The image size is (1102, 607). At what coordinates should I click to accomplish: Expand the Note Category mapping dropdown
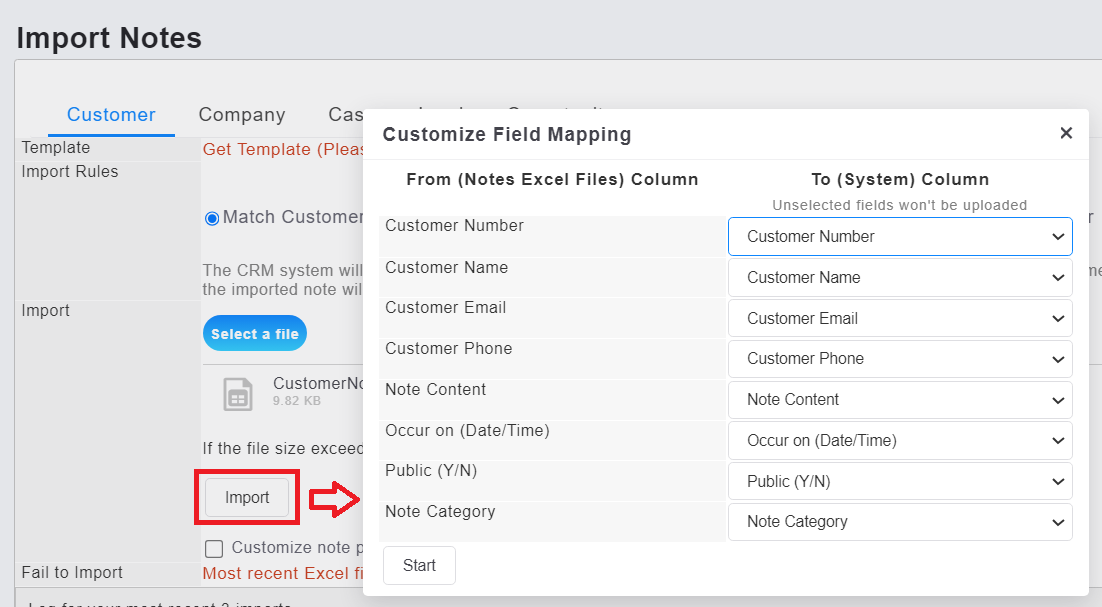click(x=899, y=522)
